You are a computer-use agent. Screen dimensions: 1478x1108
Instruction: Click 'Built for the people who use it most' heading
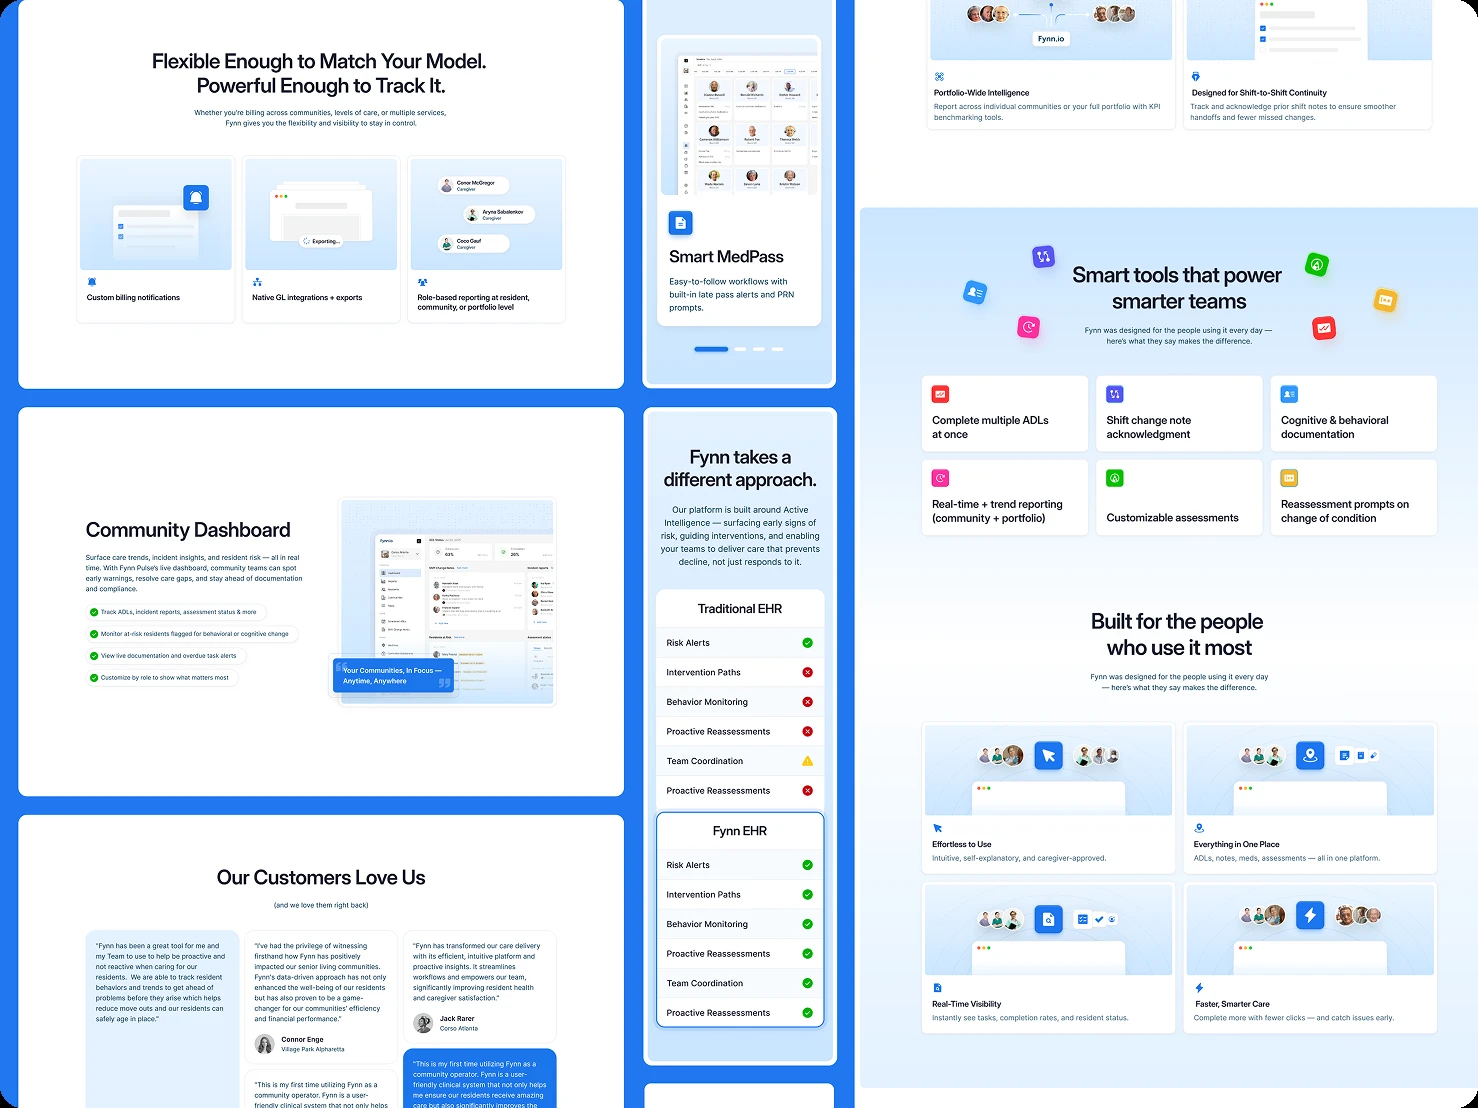point(1178,634)
